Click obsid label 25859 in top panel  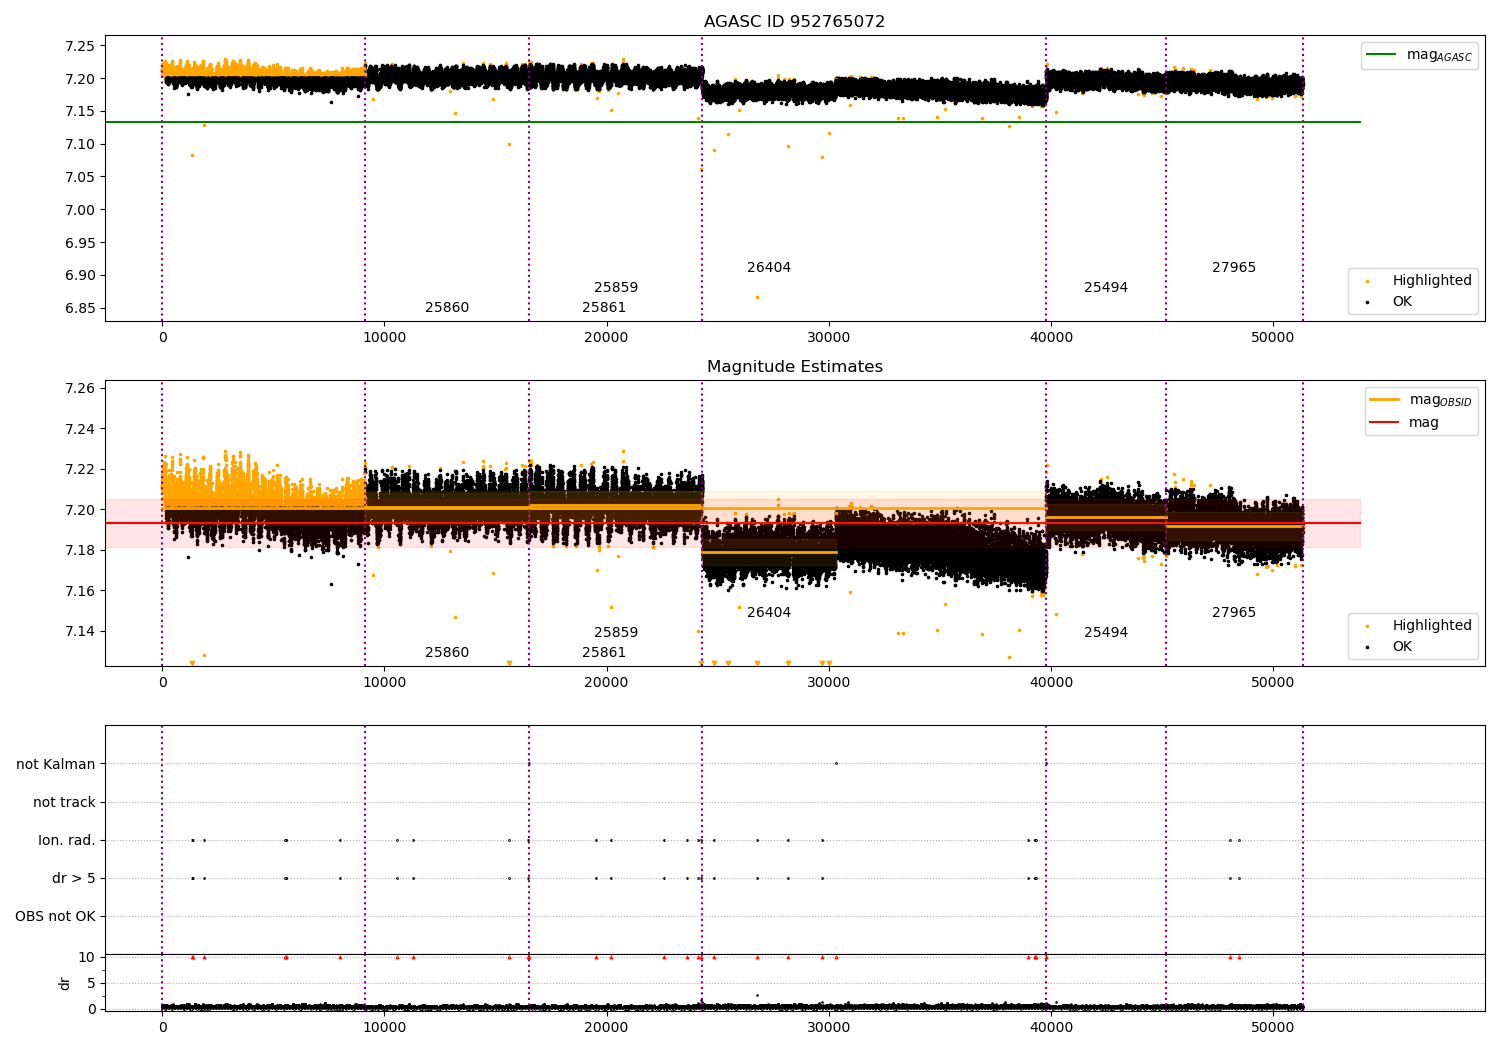tap(616, 288)
